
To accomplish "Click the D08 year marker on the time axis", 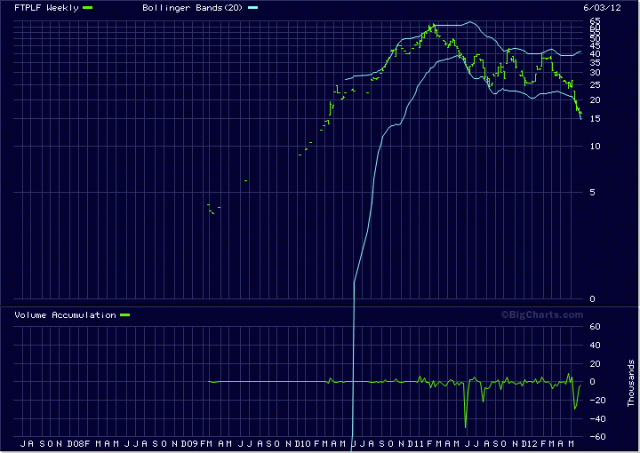I will tap(76, 444).
